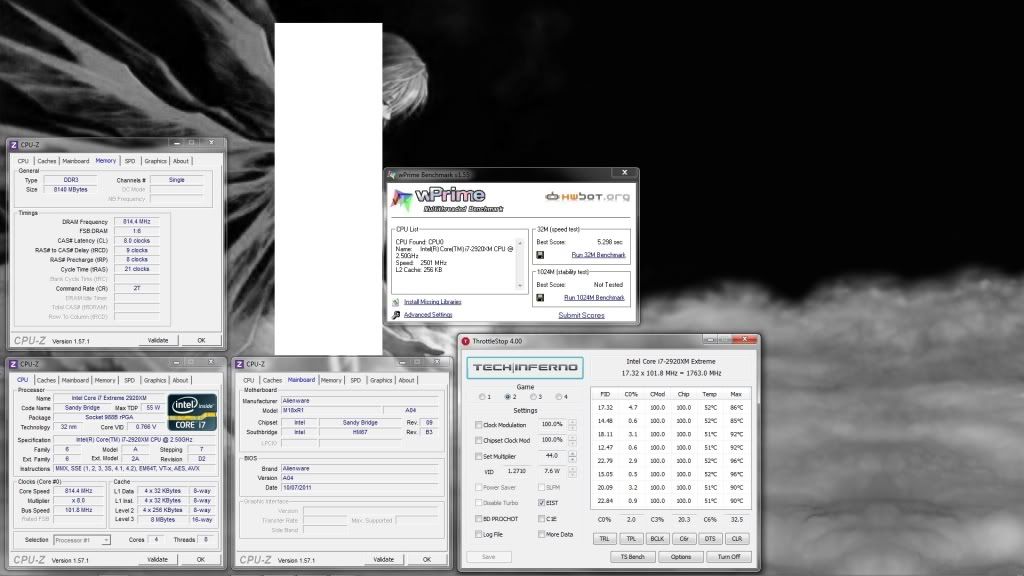The height and width of the screenshot is (576, 1024).
Task: Click the icon beside Install Missing Libraries
Action: tap(396, 302)
